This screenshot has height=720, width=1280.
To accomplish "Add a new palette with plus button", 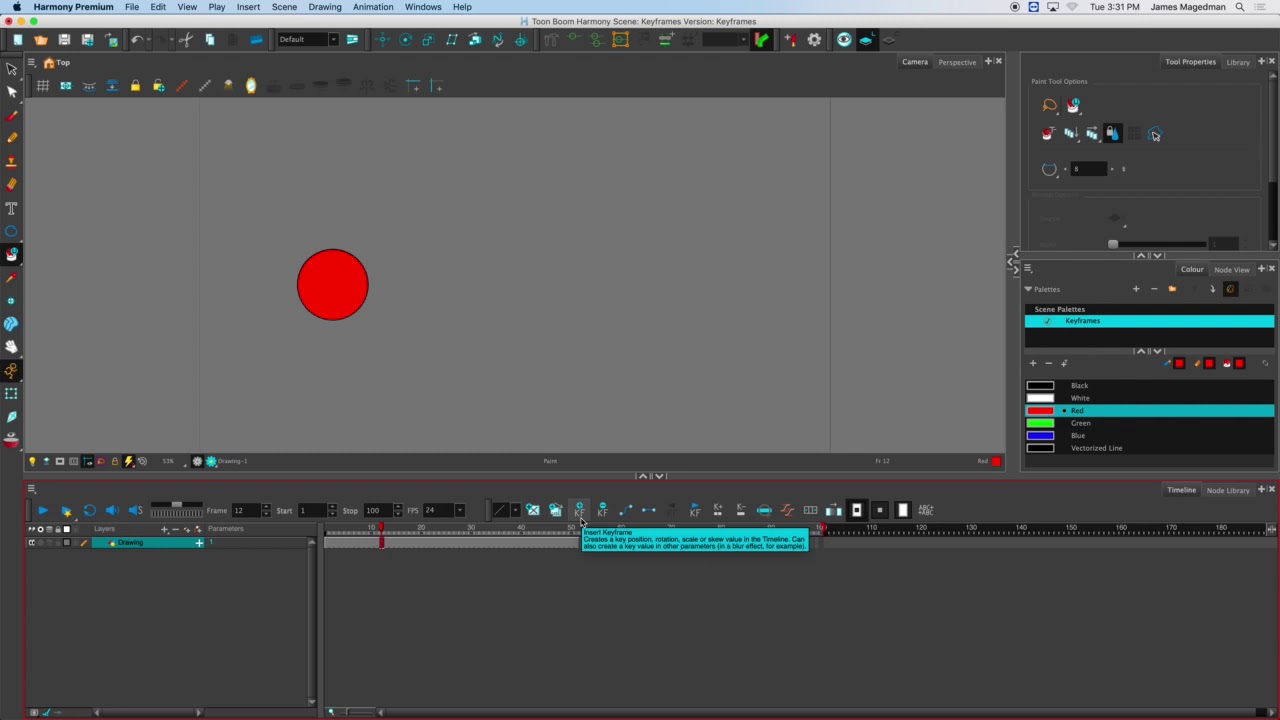I will [1135, 289].
